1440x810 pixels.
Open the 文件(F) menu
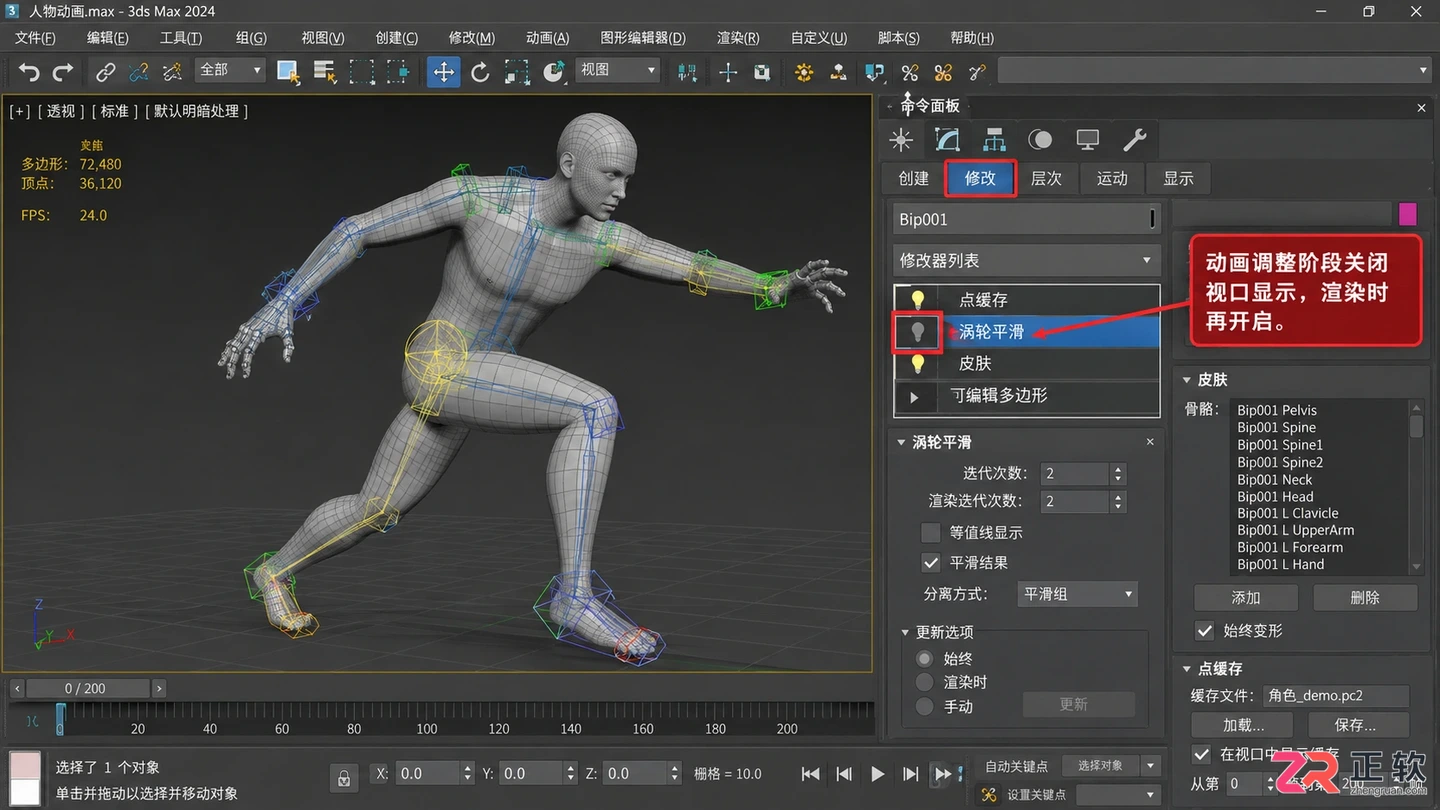(35, 38)
